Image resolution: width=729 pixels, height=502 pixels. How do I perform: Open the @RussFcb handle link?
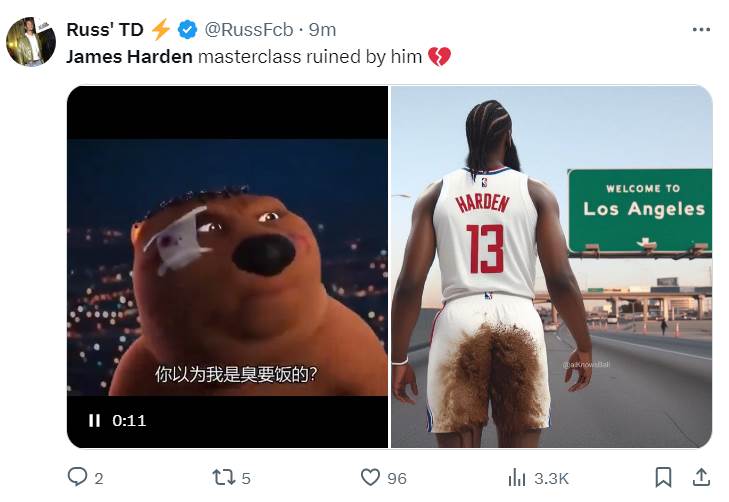[x=249, y=30]
